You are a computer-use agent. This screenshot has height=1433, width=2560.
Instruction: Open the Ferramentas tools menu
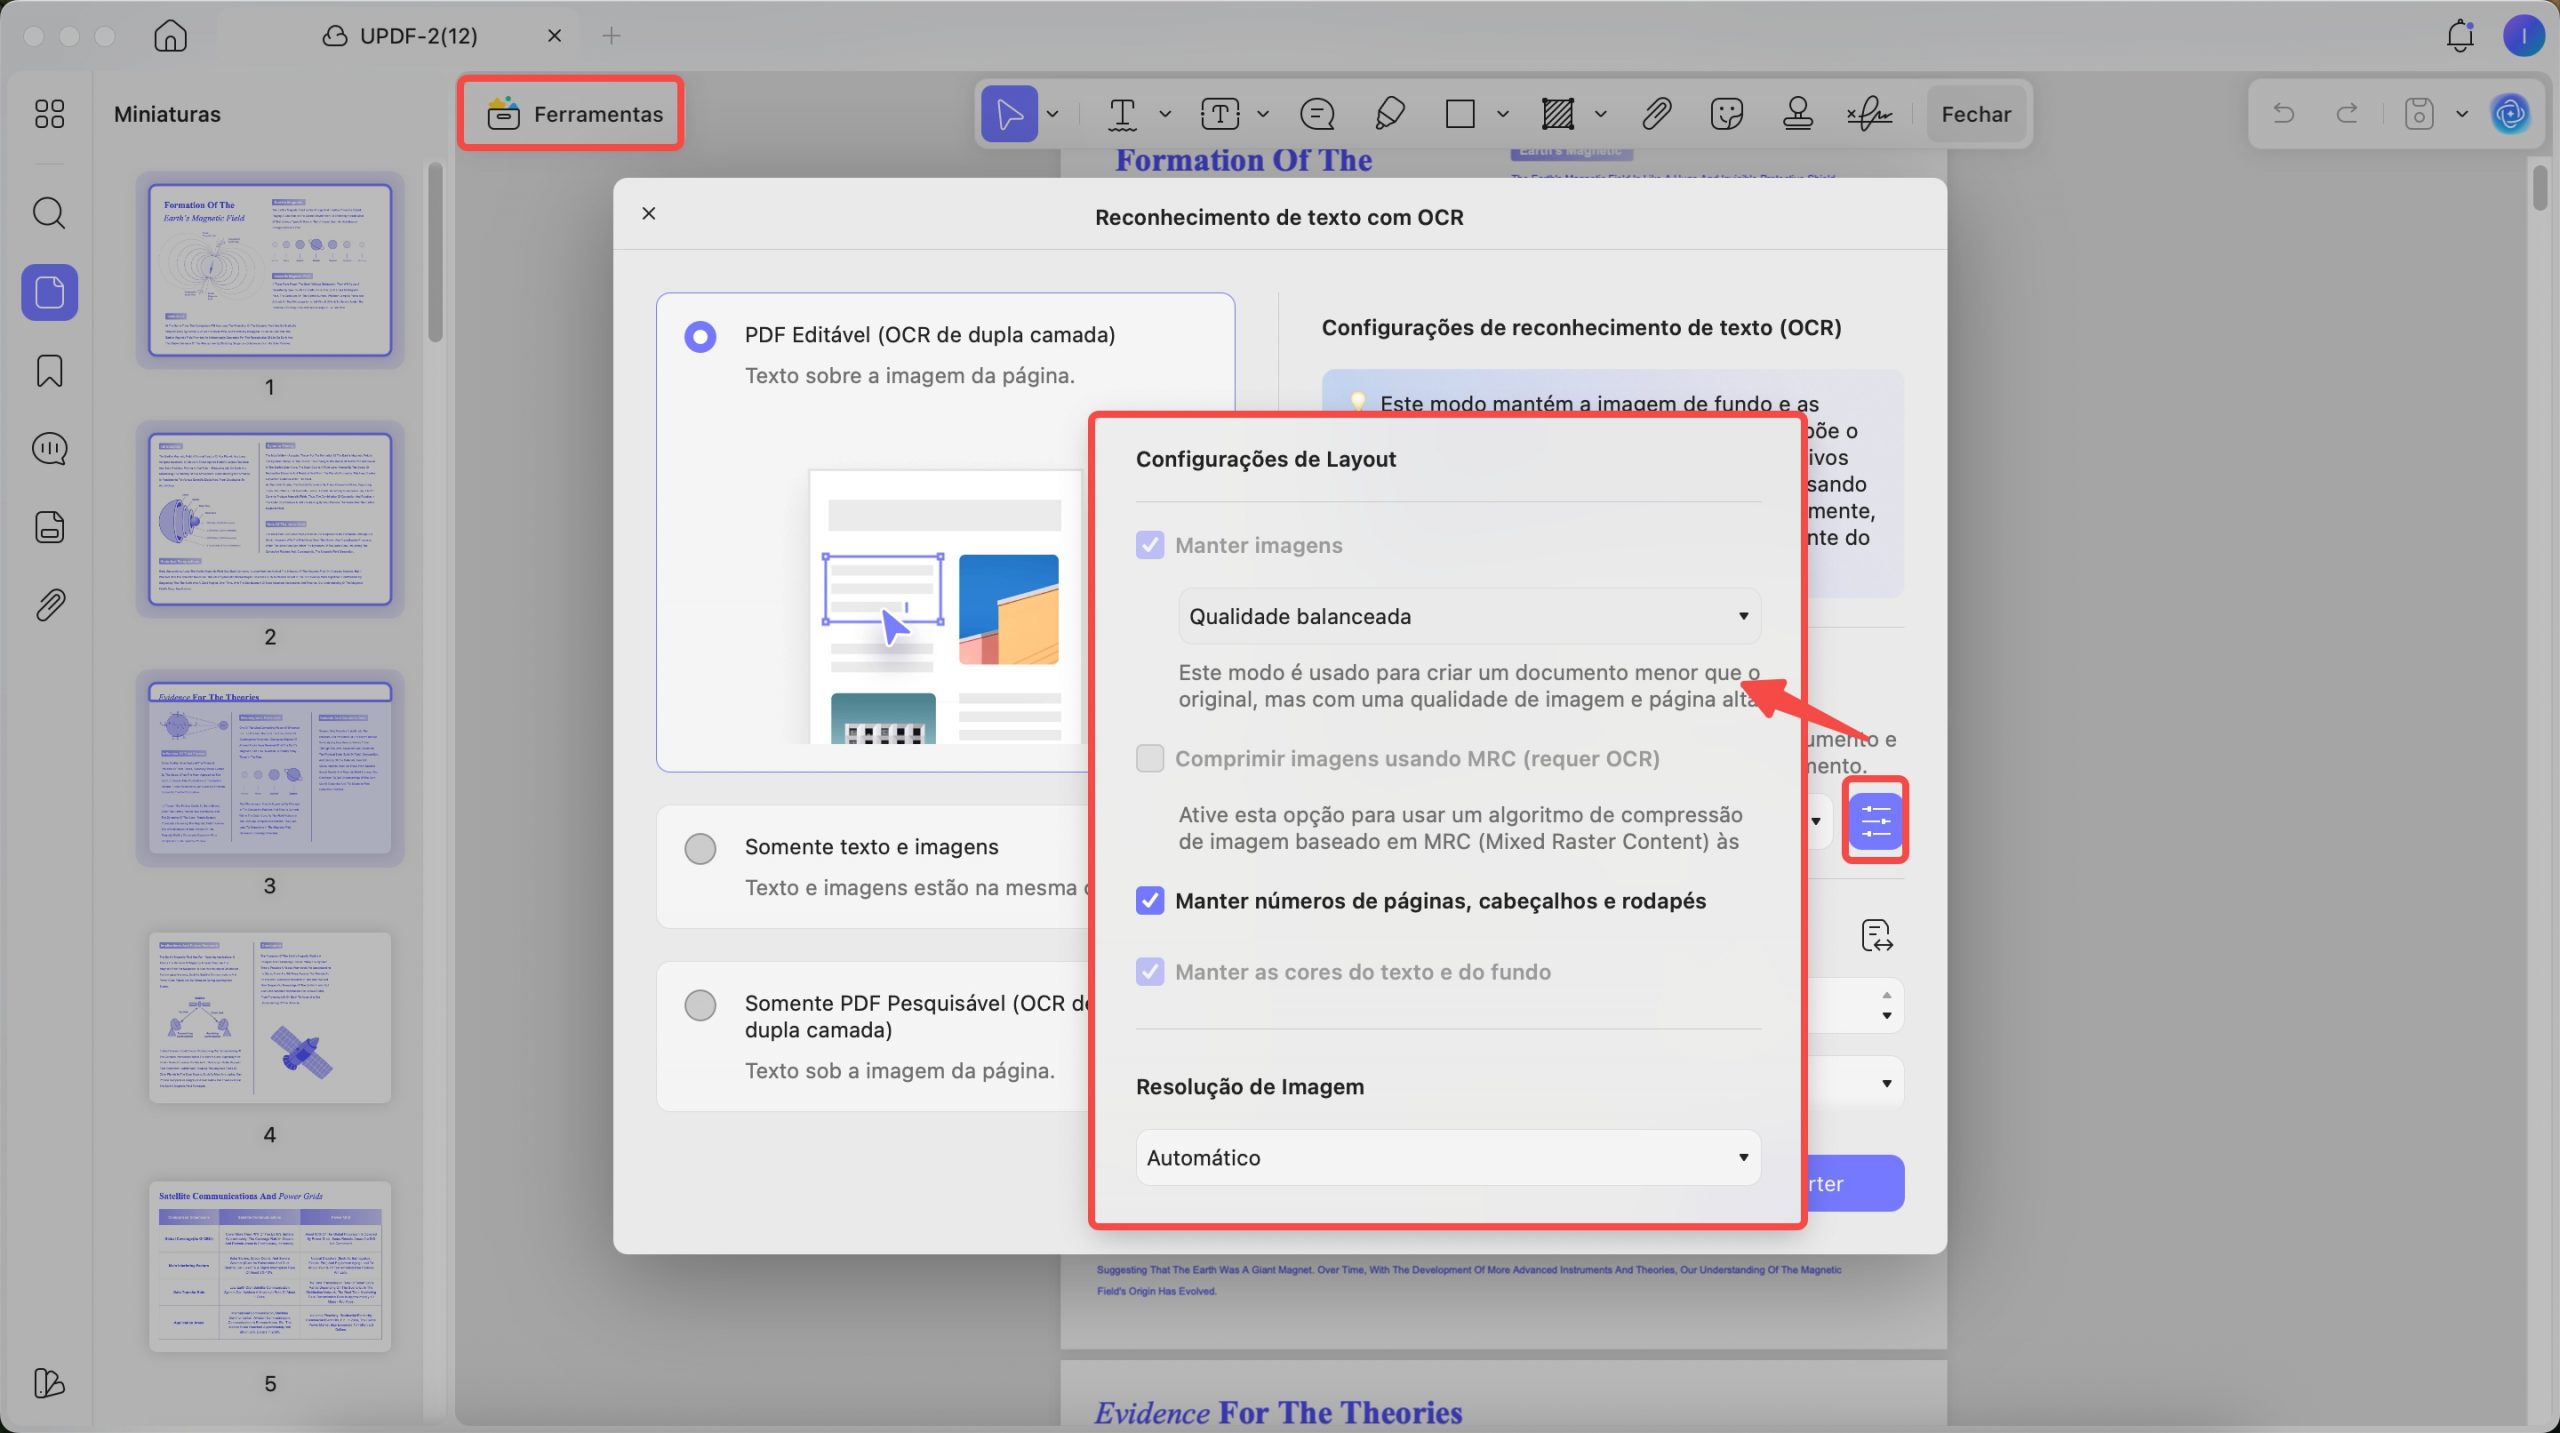(574, 114)
